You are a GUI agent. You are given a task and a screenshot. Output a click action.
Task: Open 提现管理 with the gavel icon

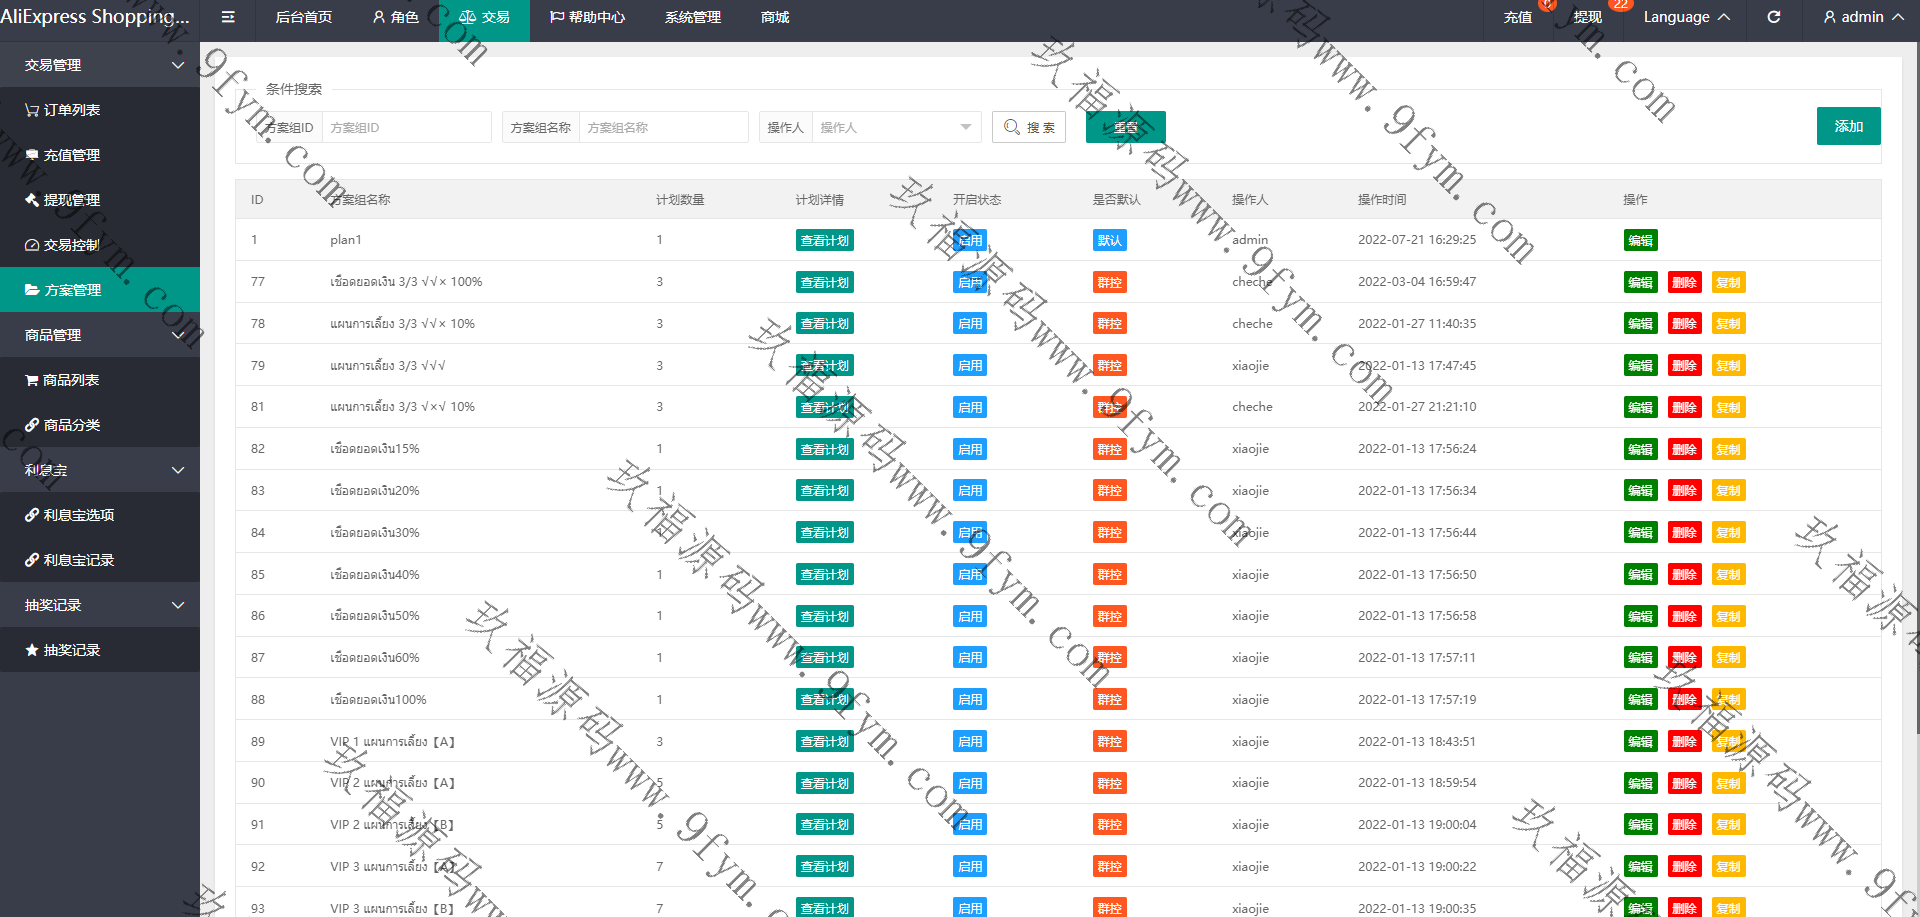(70, 200)
